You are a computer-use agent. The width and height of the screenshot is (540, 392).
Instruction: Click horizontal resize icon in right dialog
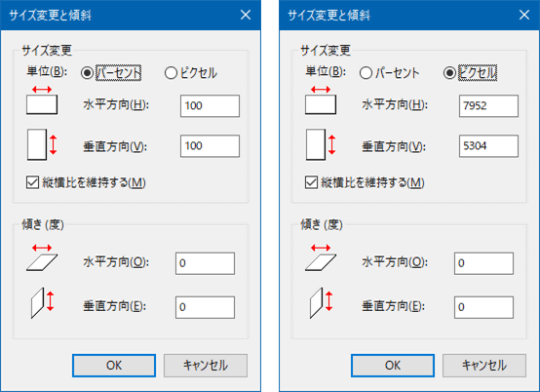[320, 100]
